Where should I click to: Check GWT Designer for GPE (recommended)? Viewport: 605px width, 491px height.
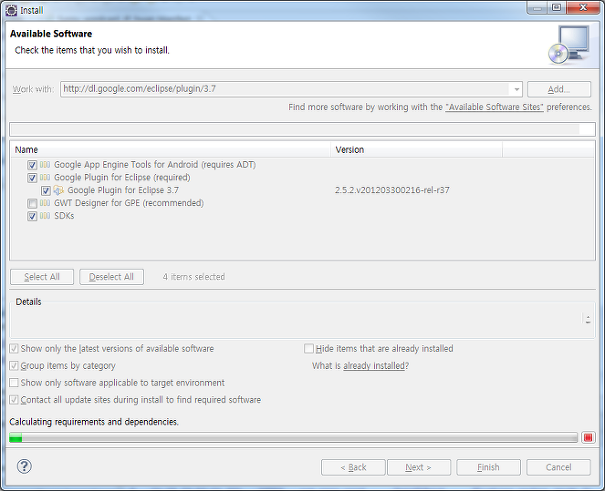pyautogui.click(x=32, y=203)
